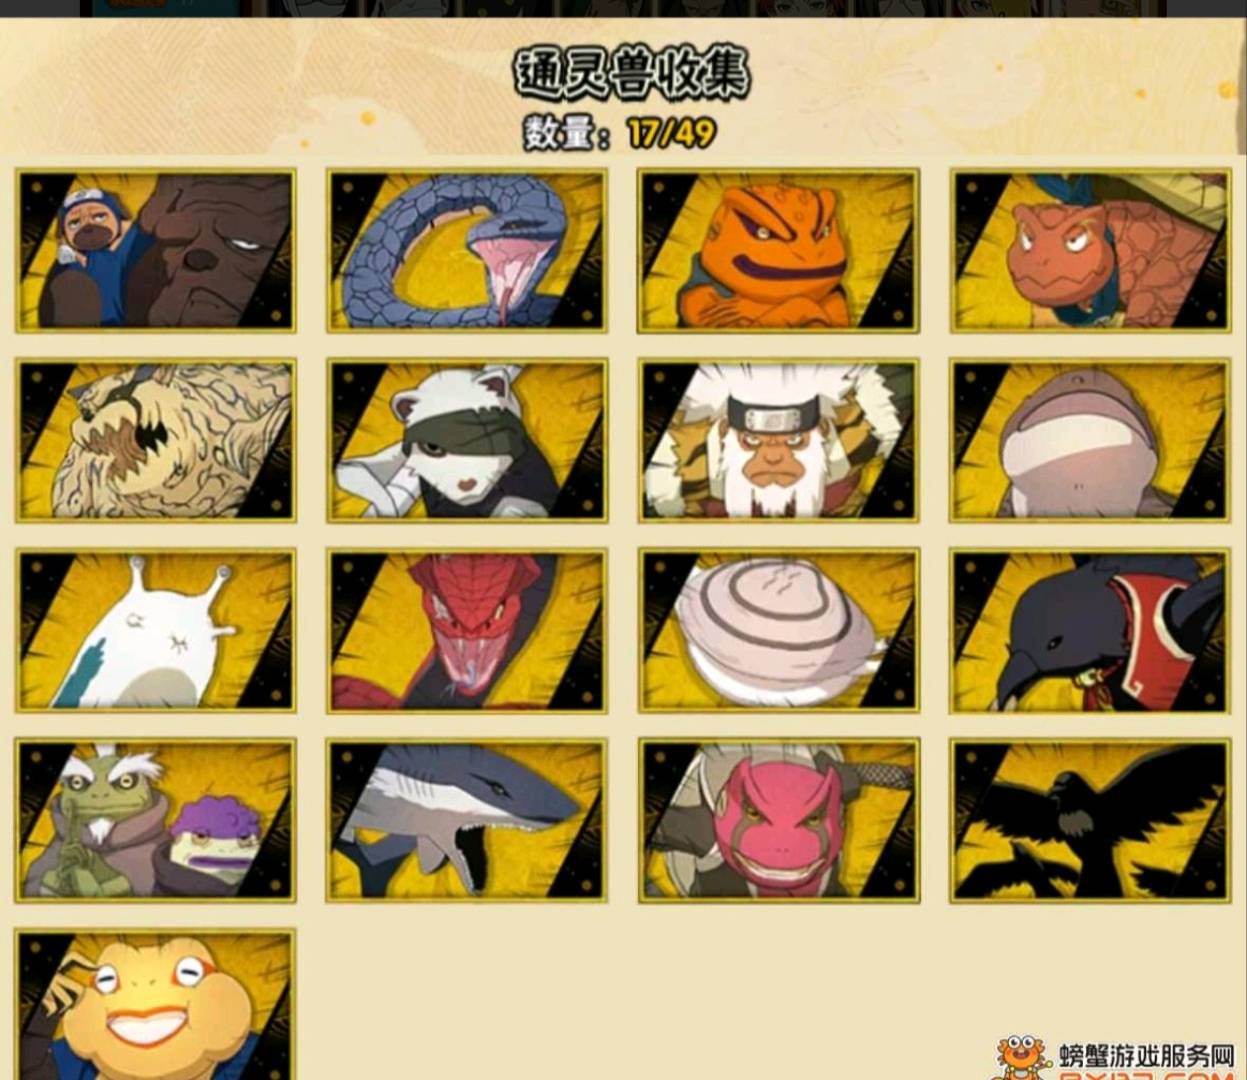This screenshot has height=1080, width=1247.
Task: Pick the white-haired monkey king card
Action: pos(779,441)
